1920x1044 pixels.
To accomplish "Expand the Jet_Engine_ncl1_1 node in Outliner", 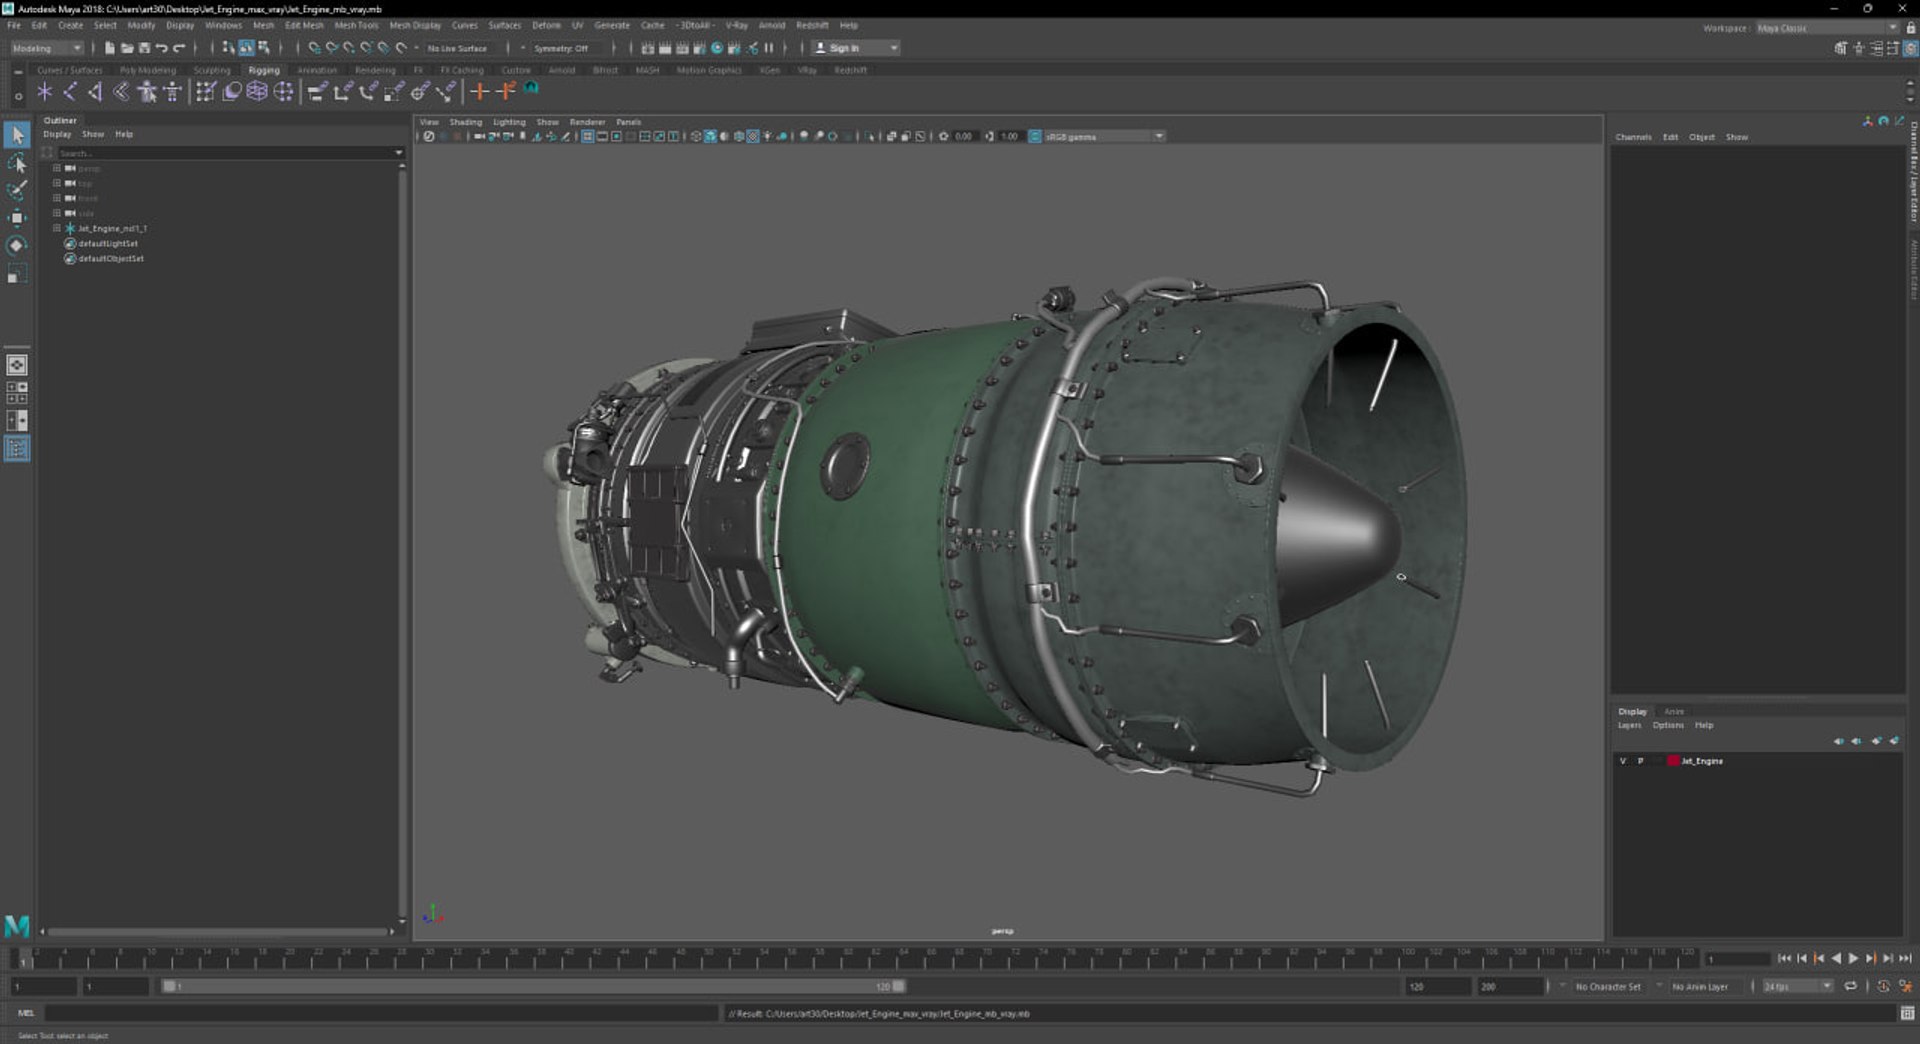I will click(x=57, y=228).
